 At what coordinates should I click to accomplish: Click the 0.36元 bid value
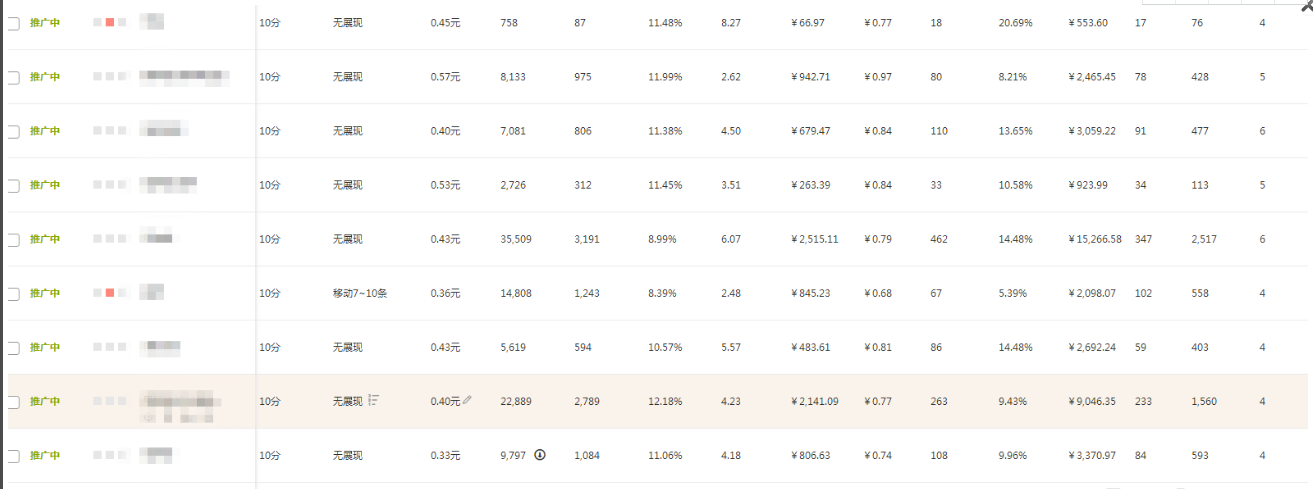coord(446,293)
